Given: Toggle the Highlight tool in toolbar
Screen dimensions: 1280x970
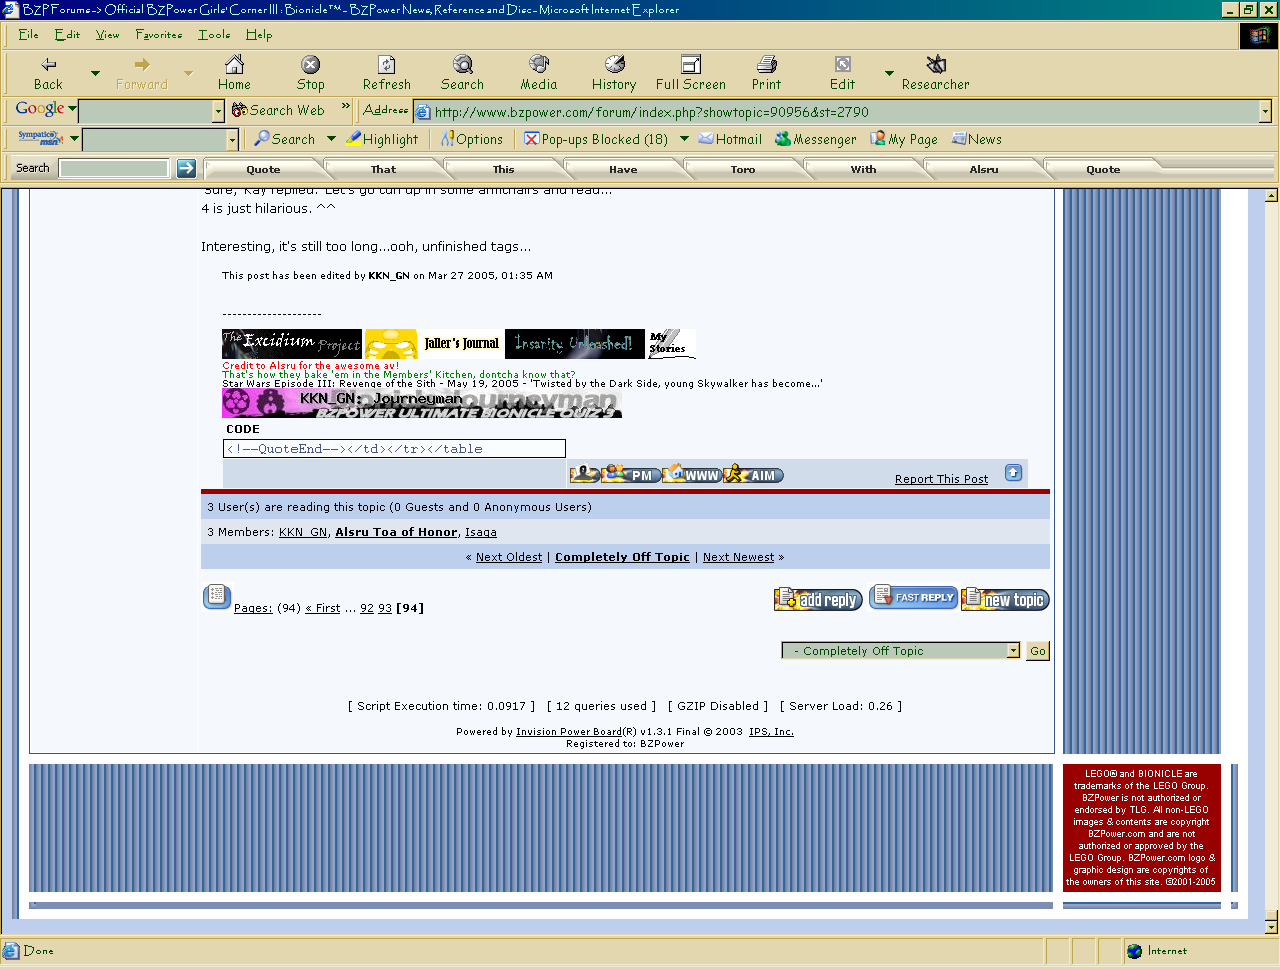Looking at the screenshot, I should 383,140.
